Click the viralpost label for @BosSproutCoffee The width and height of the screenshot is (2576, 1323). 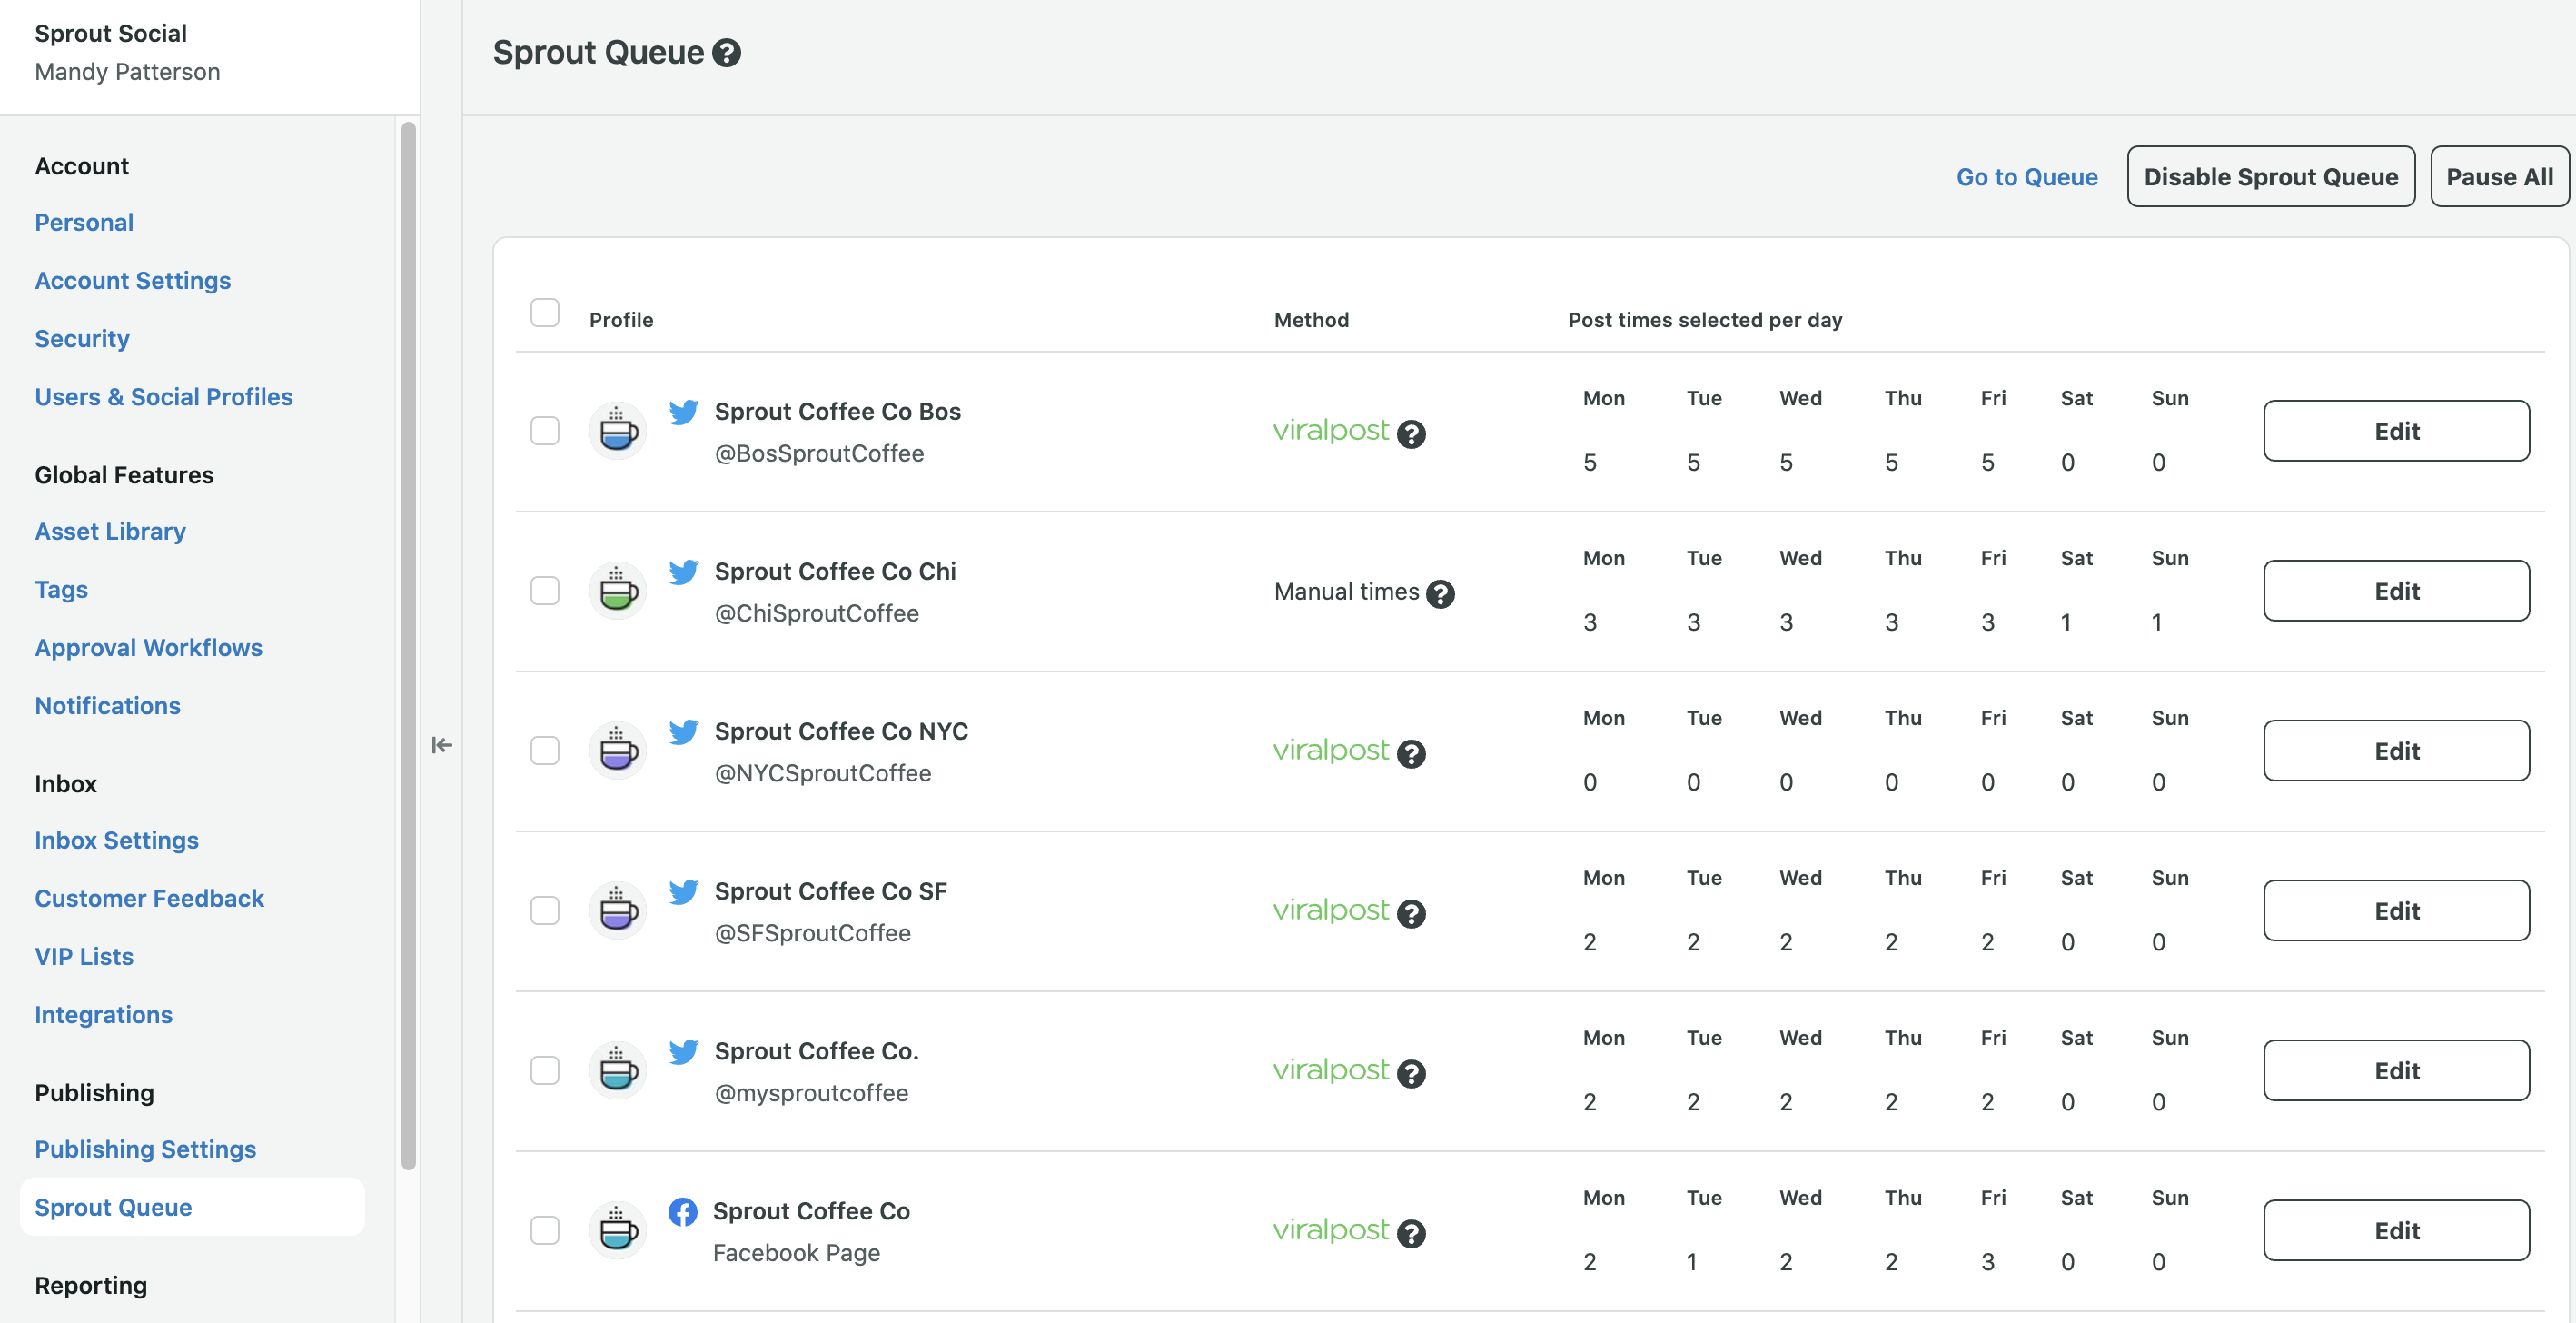[1331, 430]
